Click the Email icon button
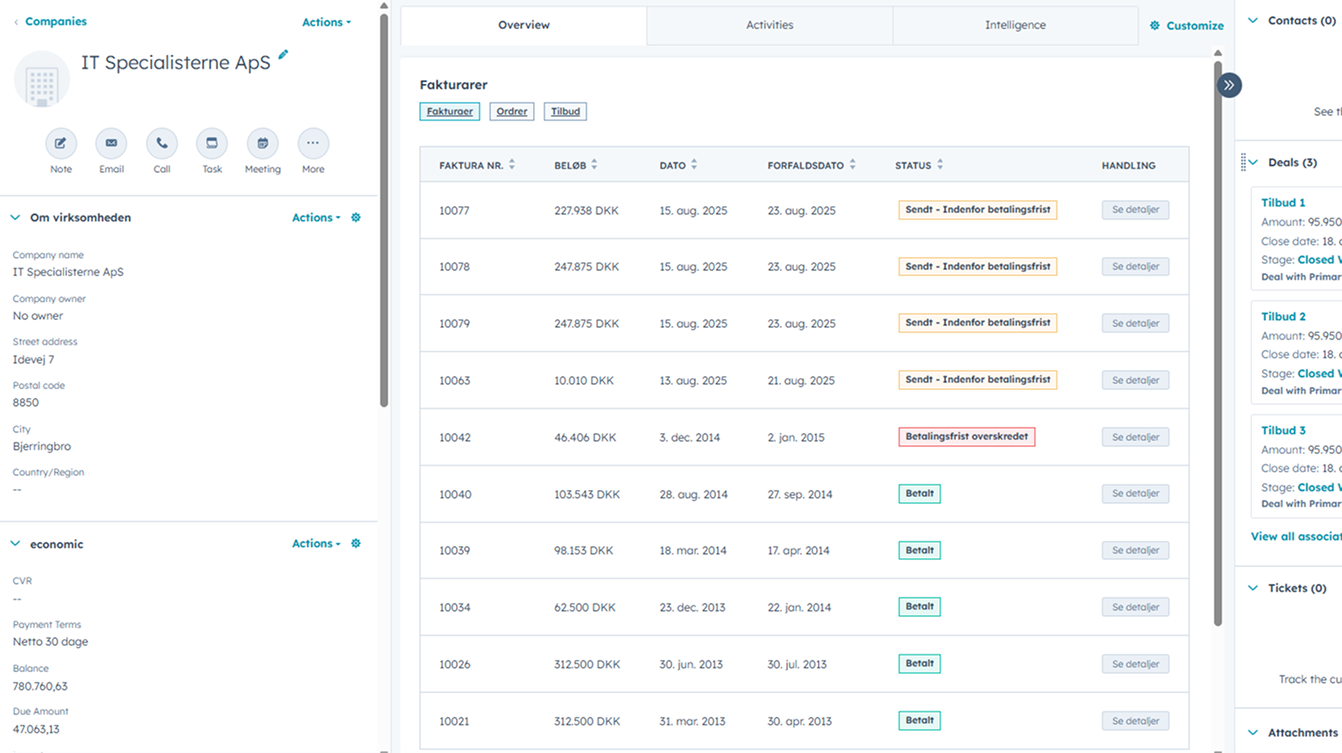1342x753 pixels. pyautogui.click(x=111, y=144)
